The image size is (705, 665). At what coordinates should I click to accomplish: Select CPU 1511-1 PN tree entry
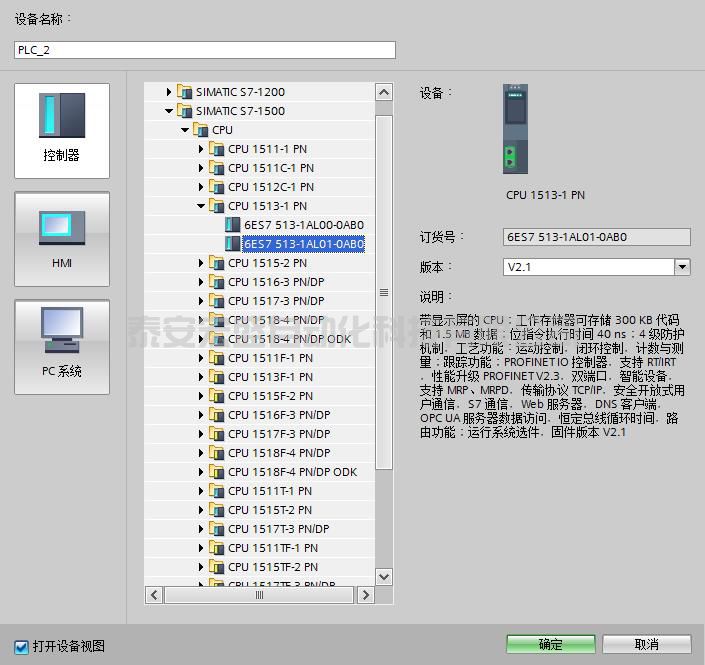[267, 149]
